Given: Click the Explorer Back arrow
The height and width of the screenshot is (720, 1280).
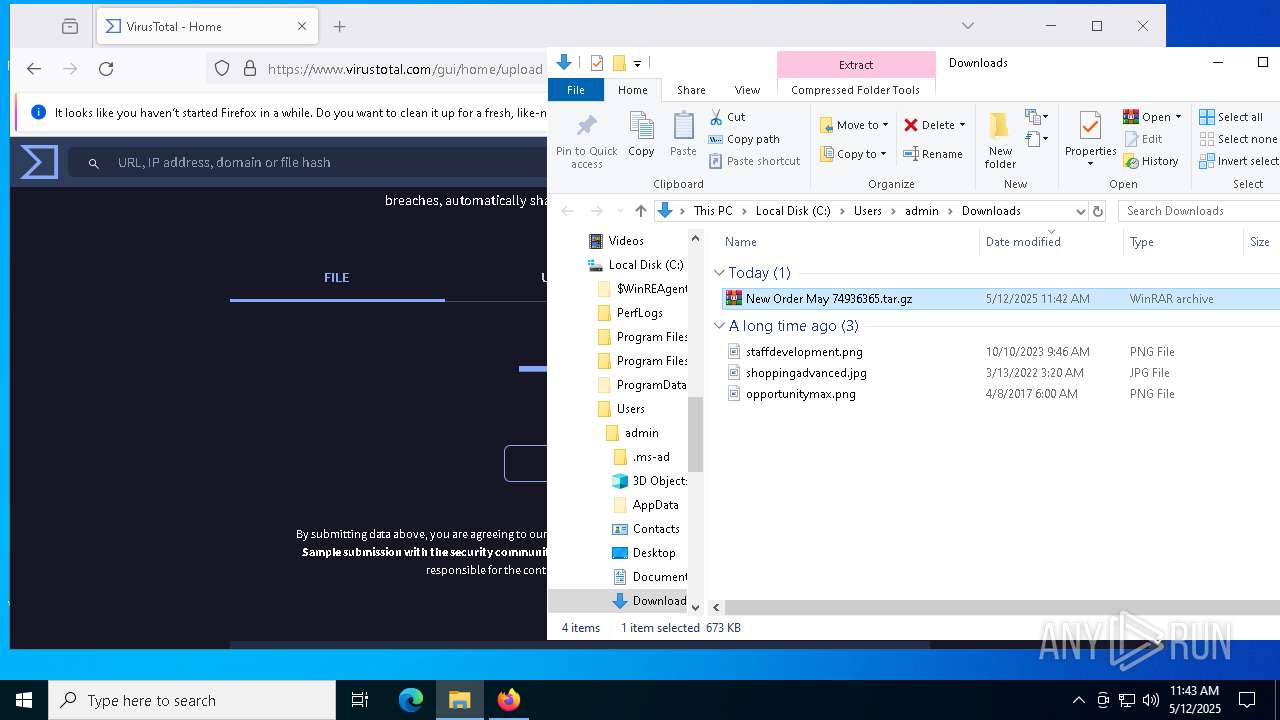Looking at the screenshot, I should point(568,211).
